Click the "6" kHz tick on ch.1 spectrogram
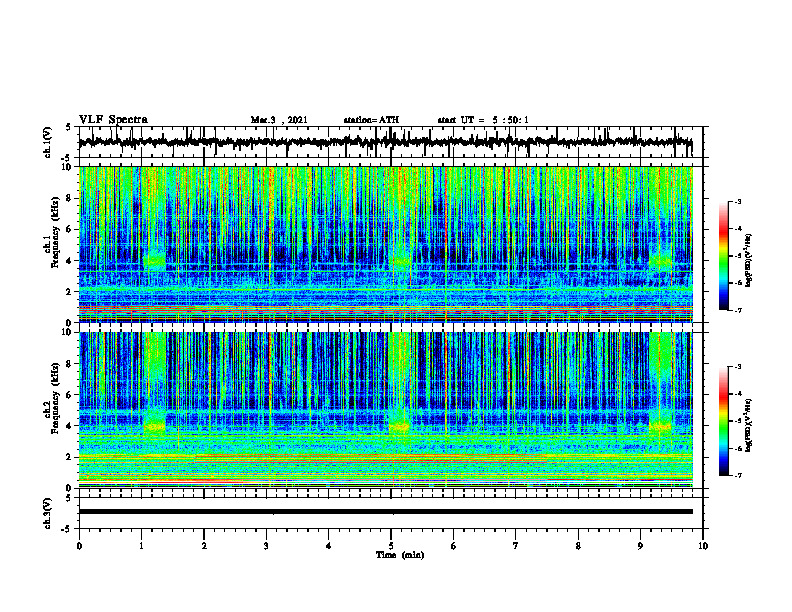Screen dimensions: 792x612 point(69,230)
